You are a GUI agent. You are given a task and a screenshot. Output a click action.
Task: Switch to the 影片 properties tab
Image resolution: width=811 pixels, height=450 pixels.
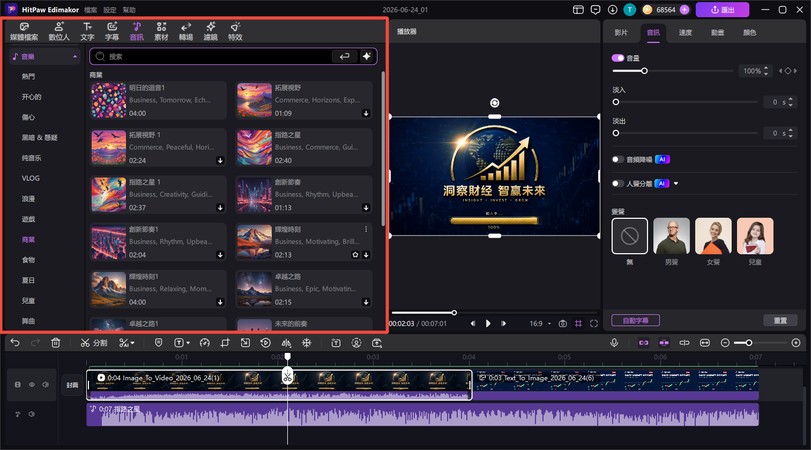coord(621,33)
